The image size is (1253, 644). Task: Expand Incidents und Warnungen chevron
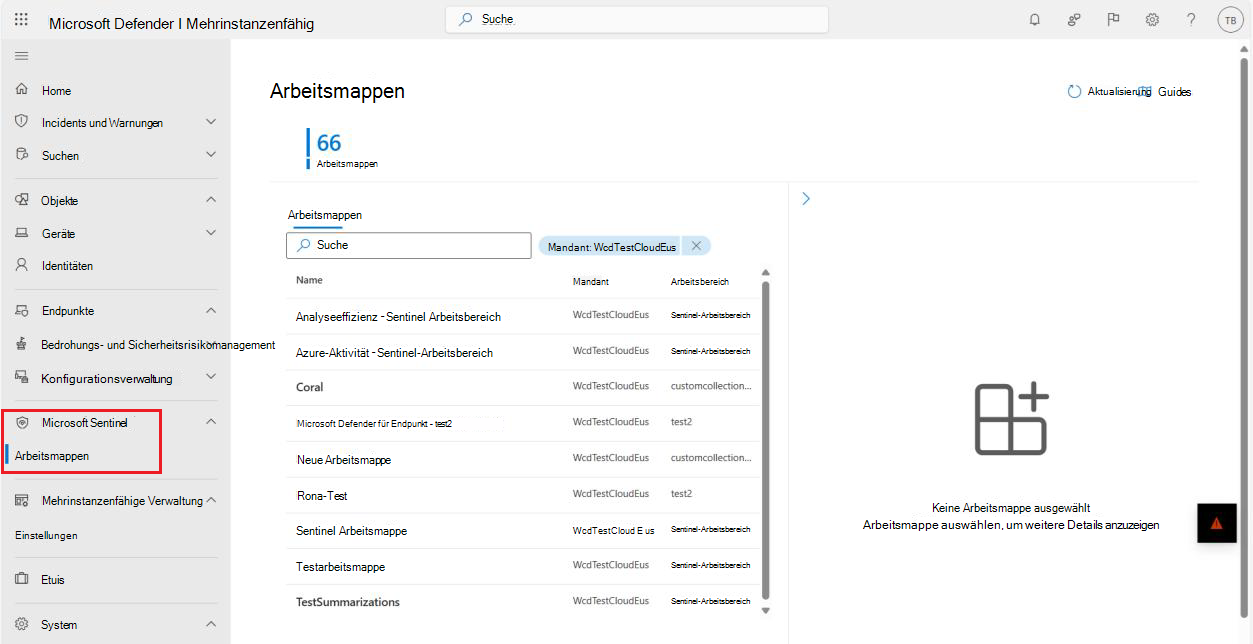tap(211, 122)
